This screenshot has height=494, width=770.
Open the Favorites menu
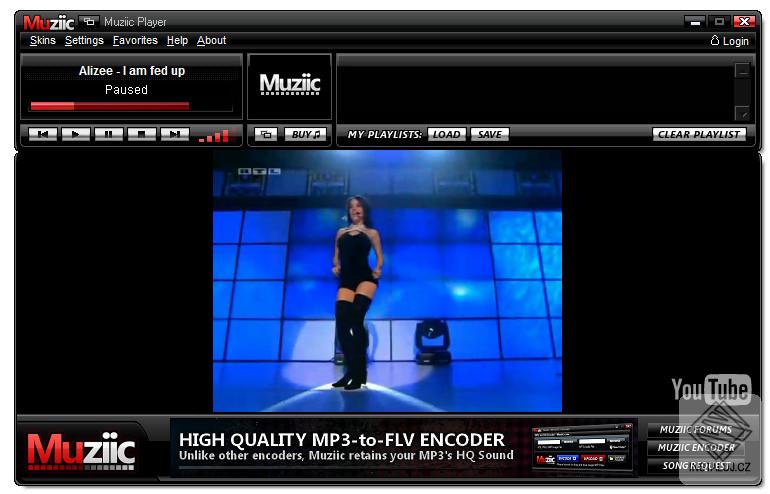[135, 40]
